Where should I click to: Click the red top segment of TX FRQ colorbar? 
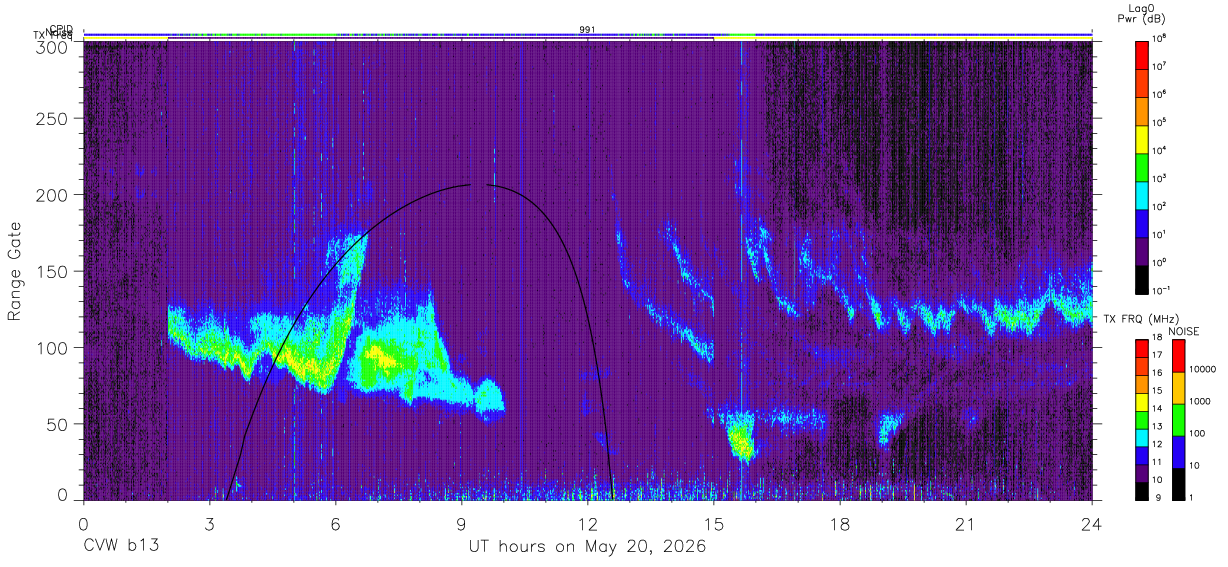(1142, 348)
